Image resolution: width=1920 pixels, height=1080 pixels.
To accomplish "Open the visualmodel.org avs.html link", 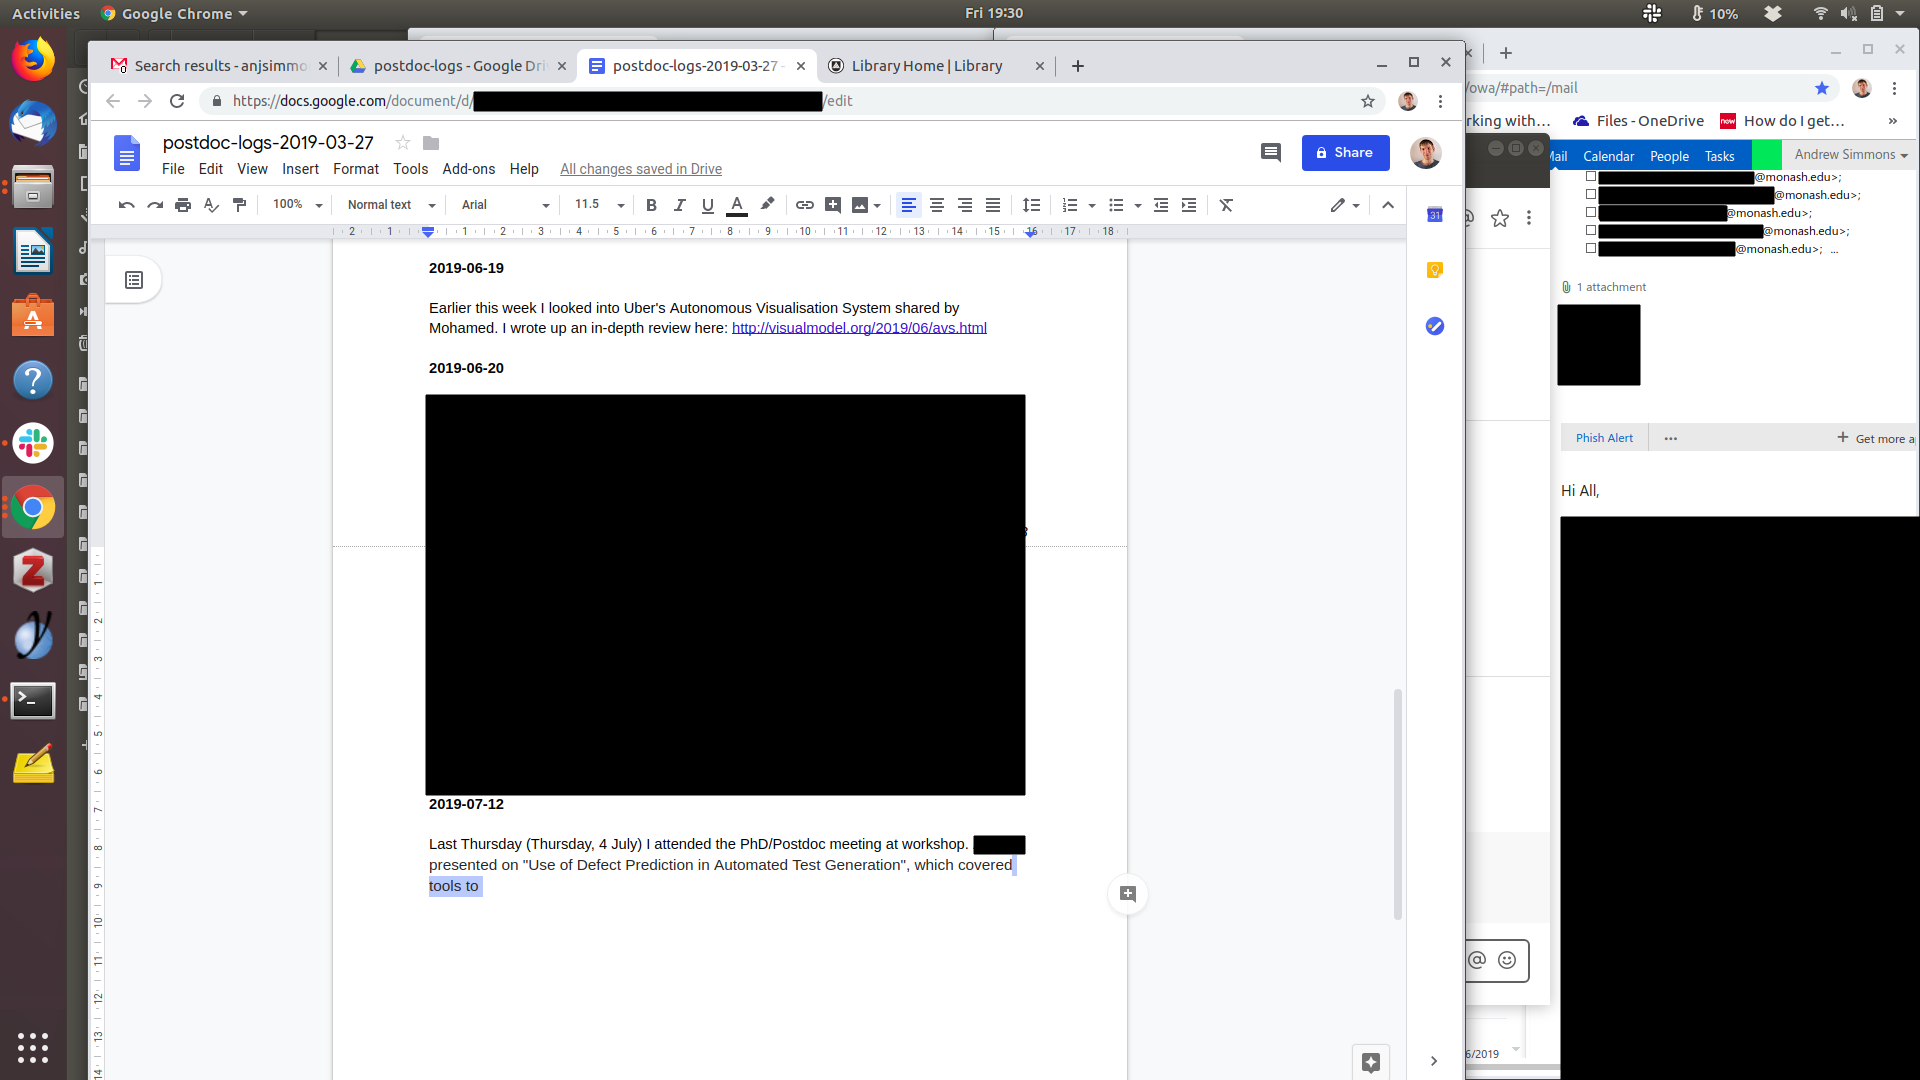I will click(859, 328).
